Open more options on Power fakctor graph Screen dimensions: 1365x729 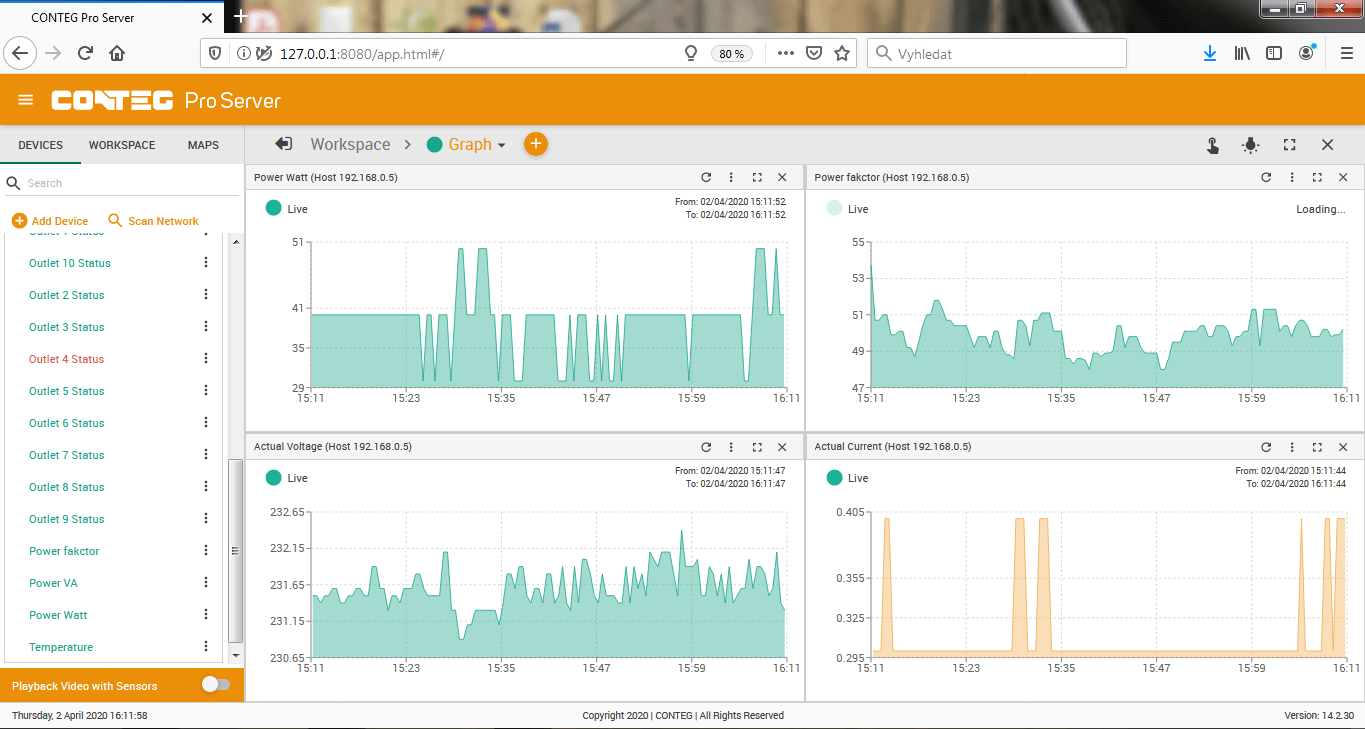coord(1291,178)
